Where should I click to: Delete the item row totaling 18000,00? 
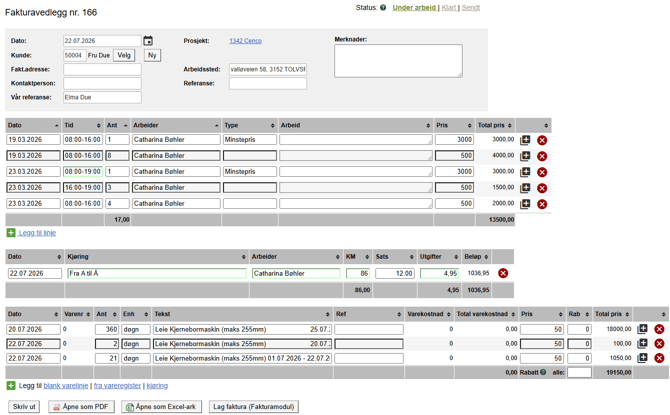click(659, 329)
